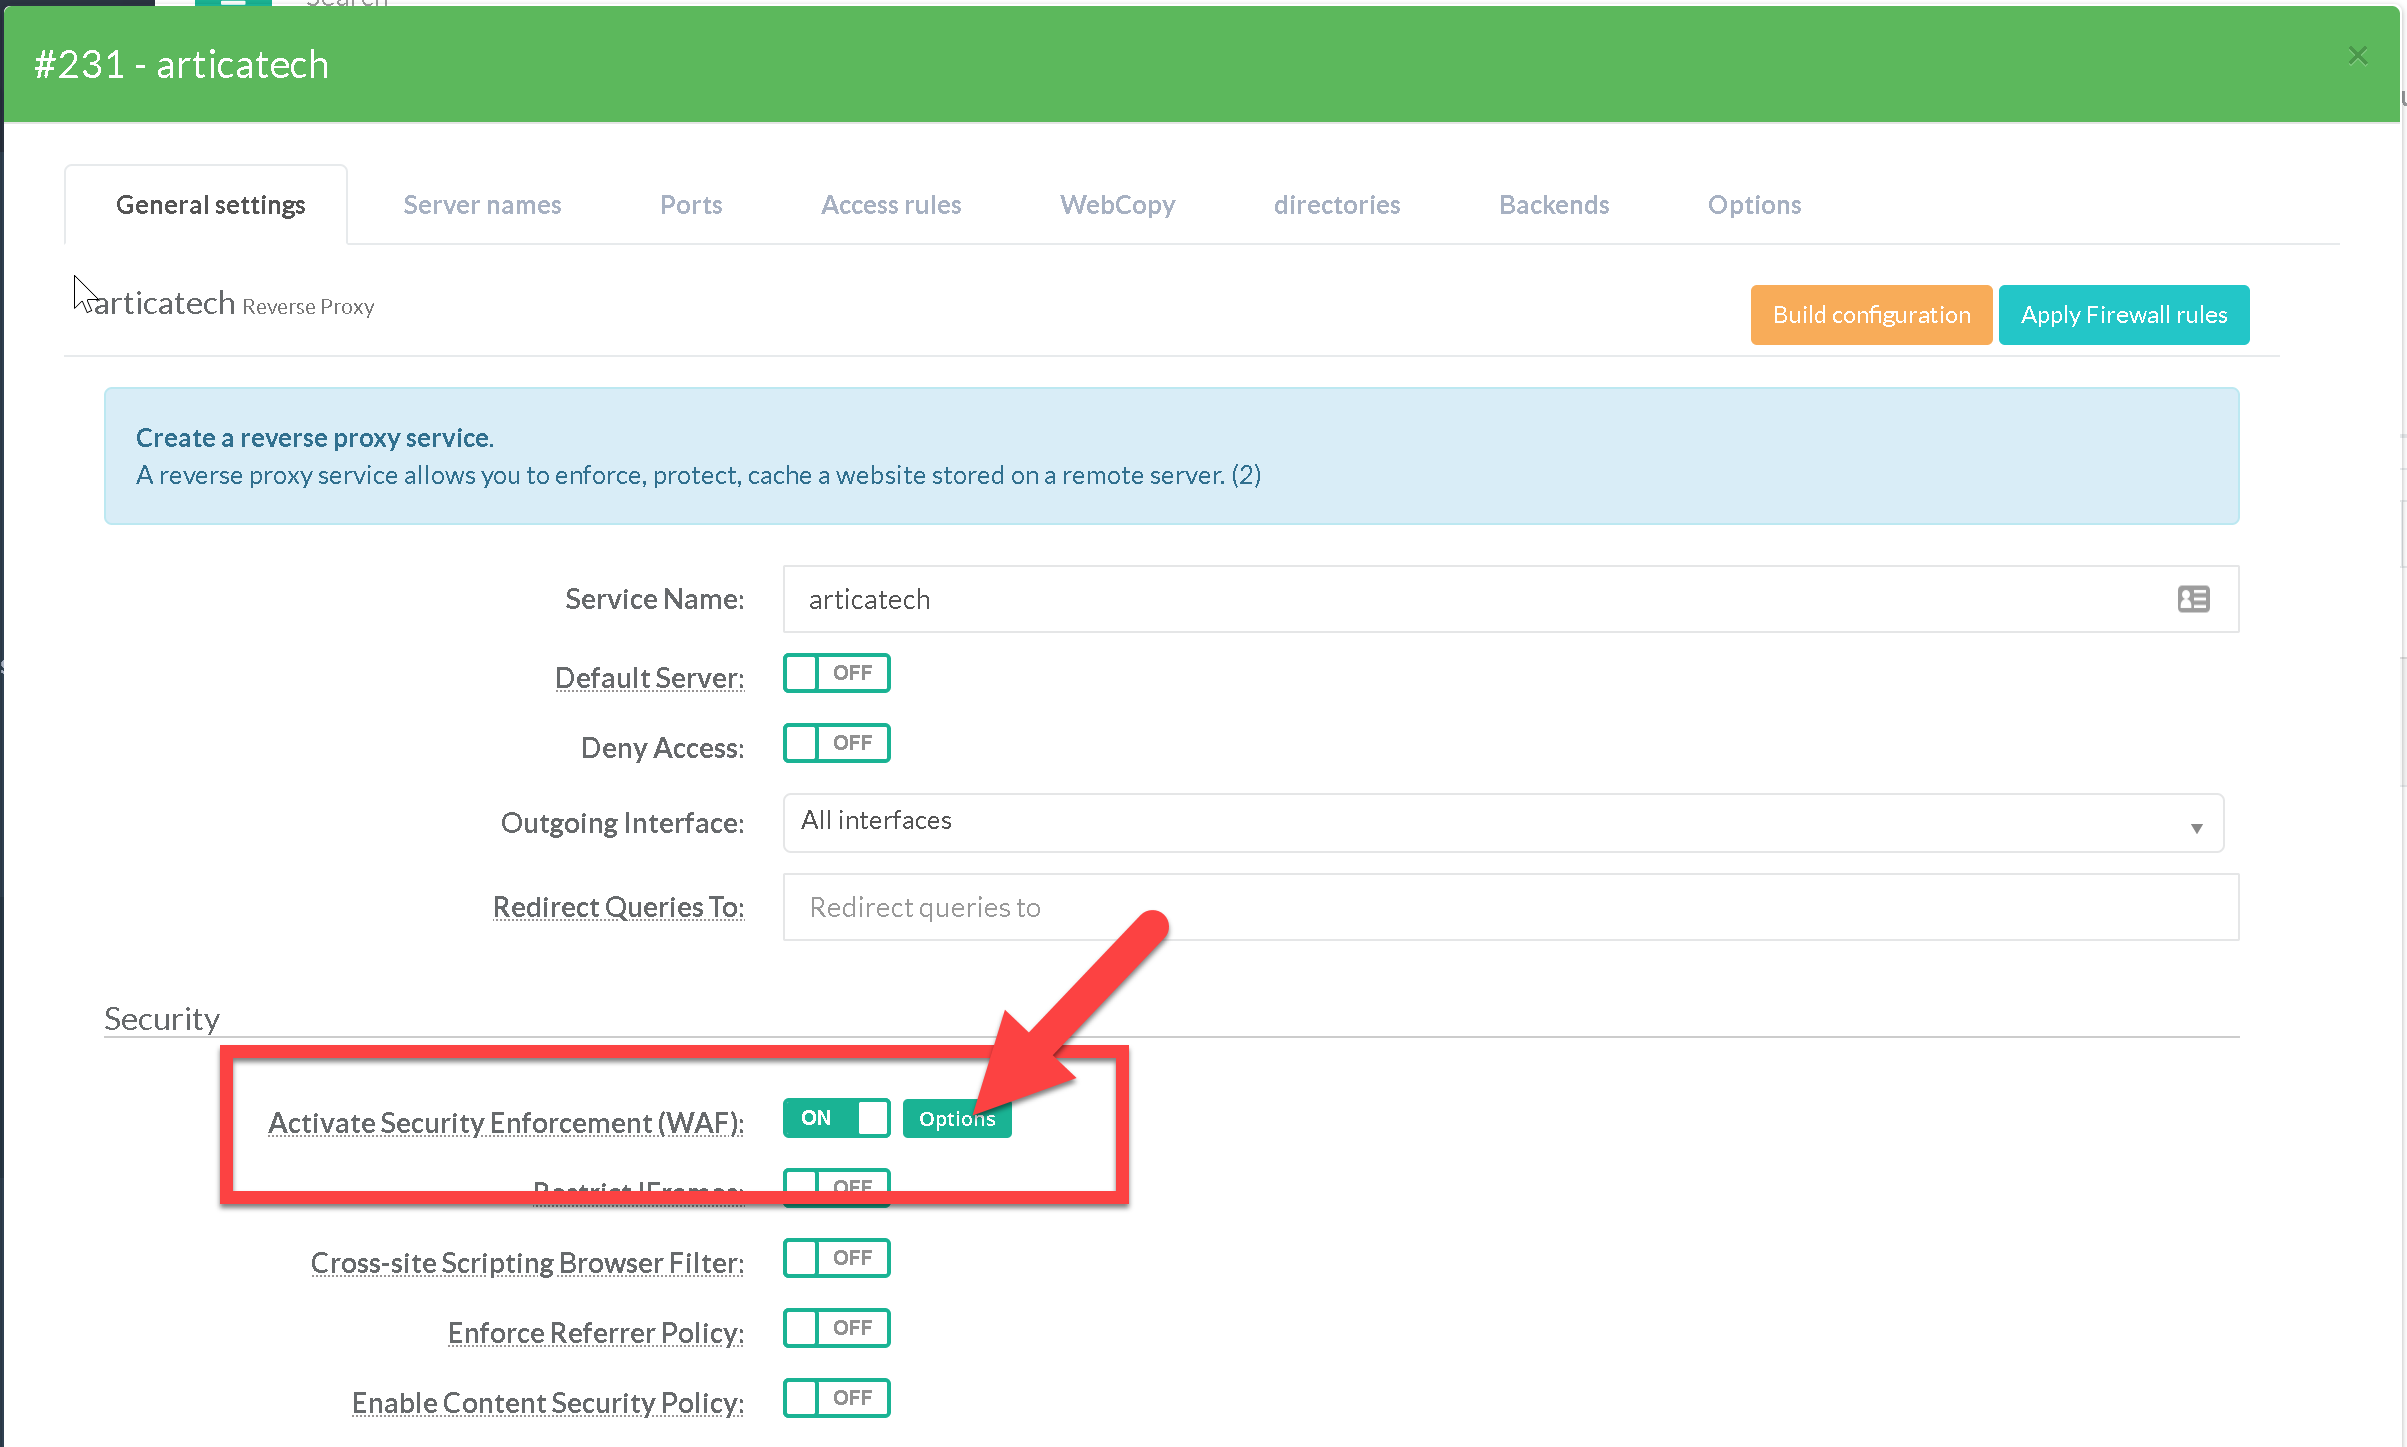This screenshot has height=1447, width=2407.
Task: Turn on Enable Content Security Policy switch
Action: [836, 1398]
